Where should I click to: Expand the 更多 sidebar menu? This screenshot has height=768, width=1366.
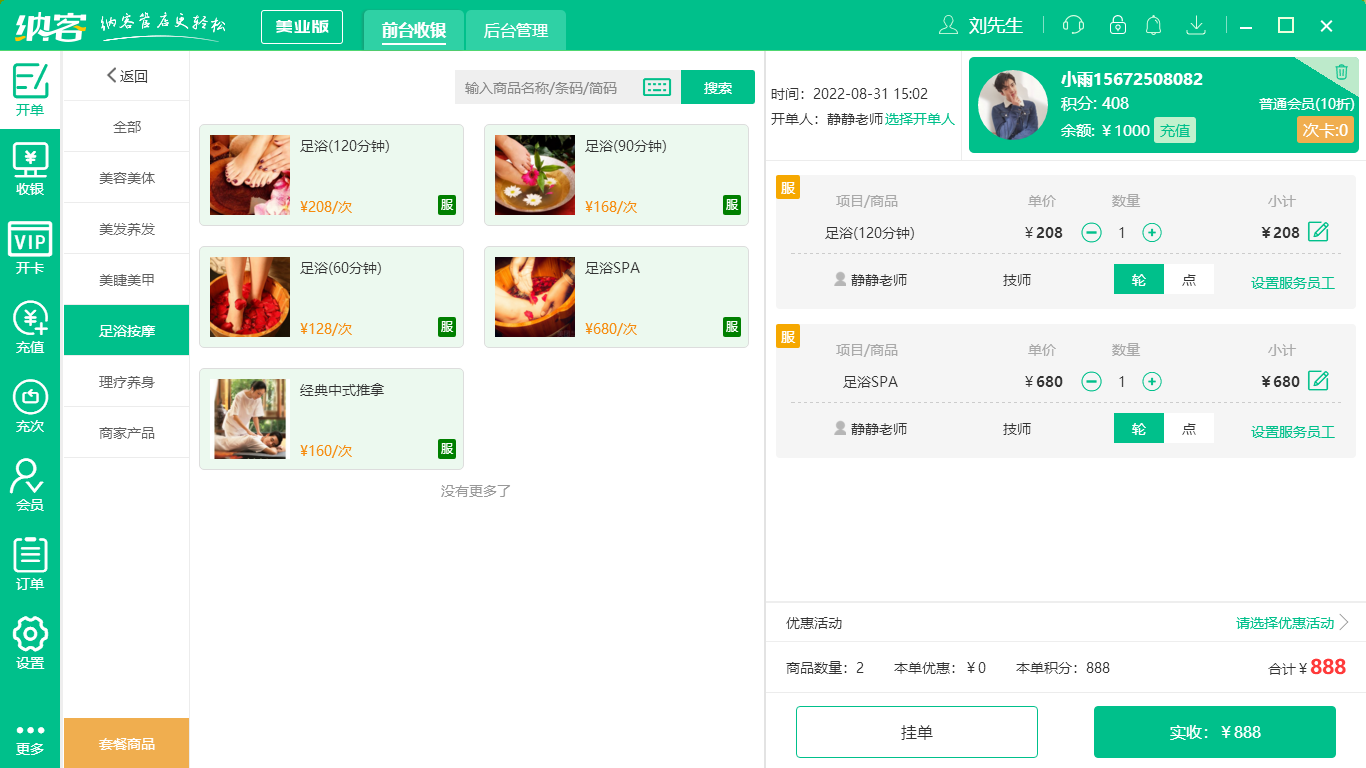point(30,738)
